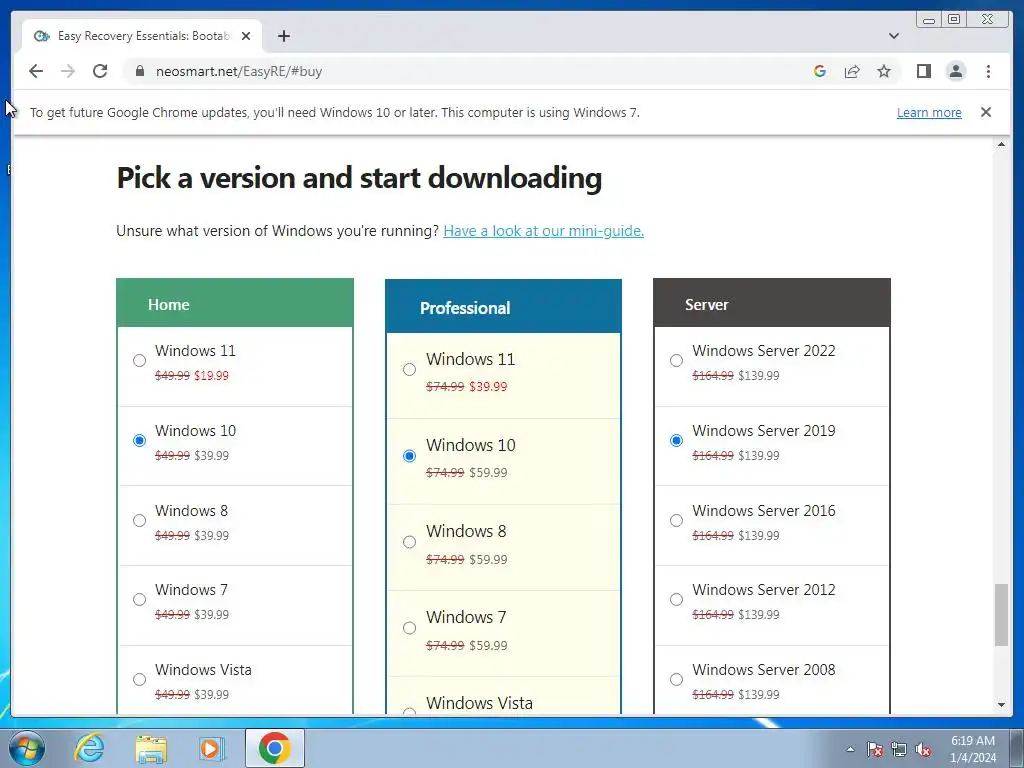
Task: Dismiss the Chrome update notification bar
Action: pyautogui.click(x=985, y=112)
